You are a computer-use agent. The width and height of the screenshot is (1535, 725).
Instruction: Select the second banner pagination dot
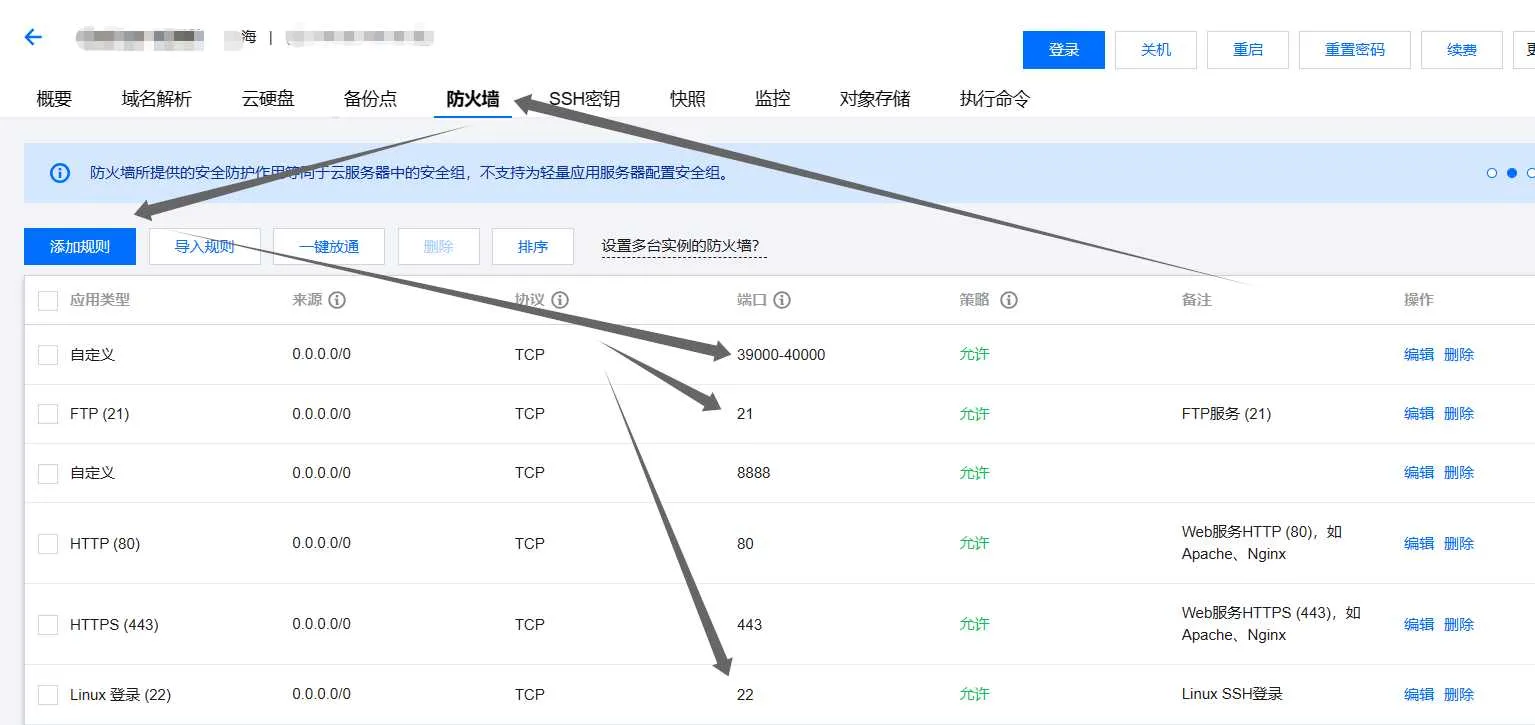point(1512,173)
